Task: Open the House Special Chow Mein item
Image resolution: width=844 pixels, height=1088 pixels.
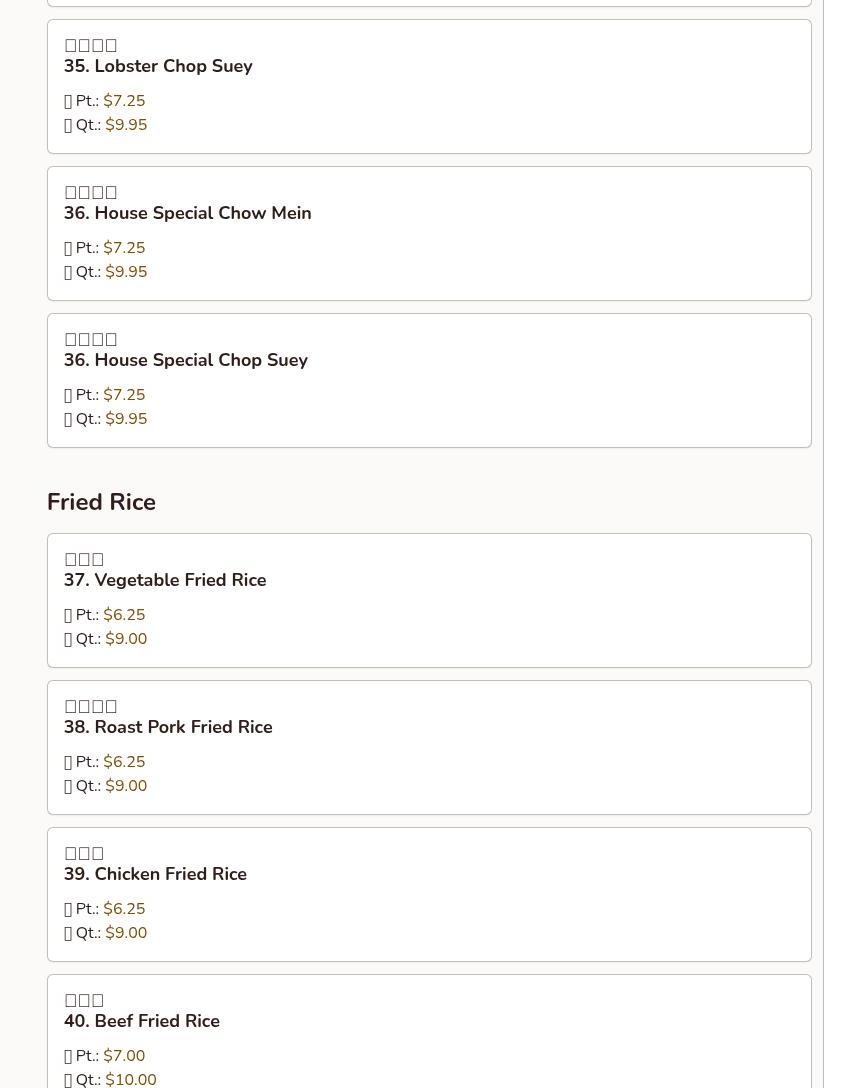Action: tap(187, 213)
